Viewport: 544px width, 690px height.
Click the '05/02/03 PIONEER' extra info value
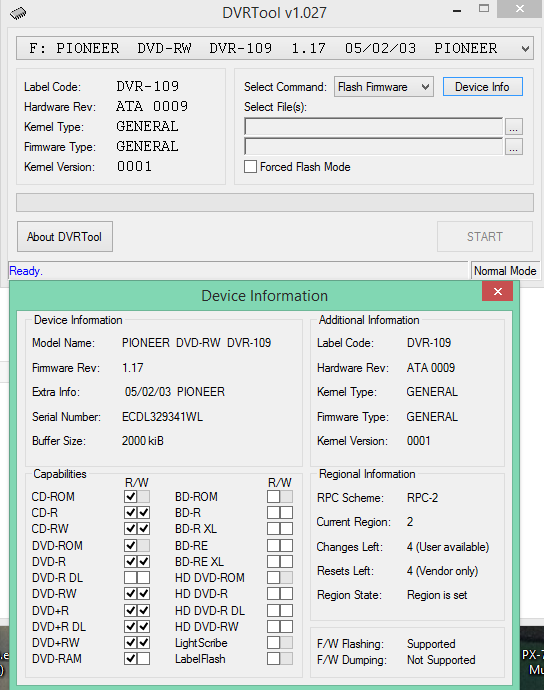175,392
